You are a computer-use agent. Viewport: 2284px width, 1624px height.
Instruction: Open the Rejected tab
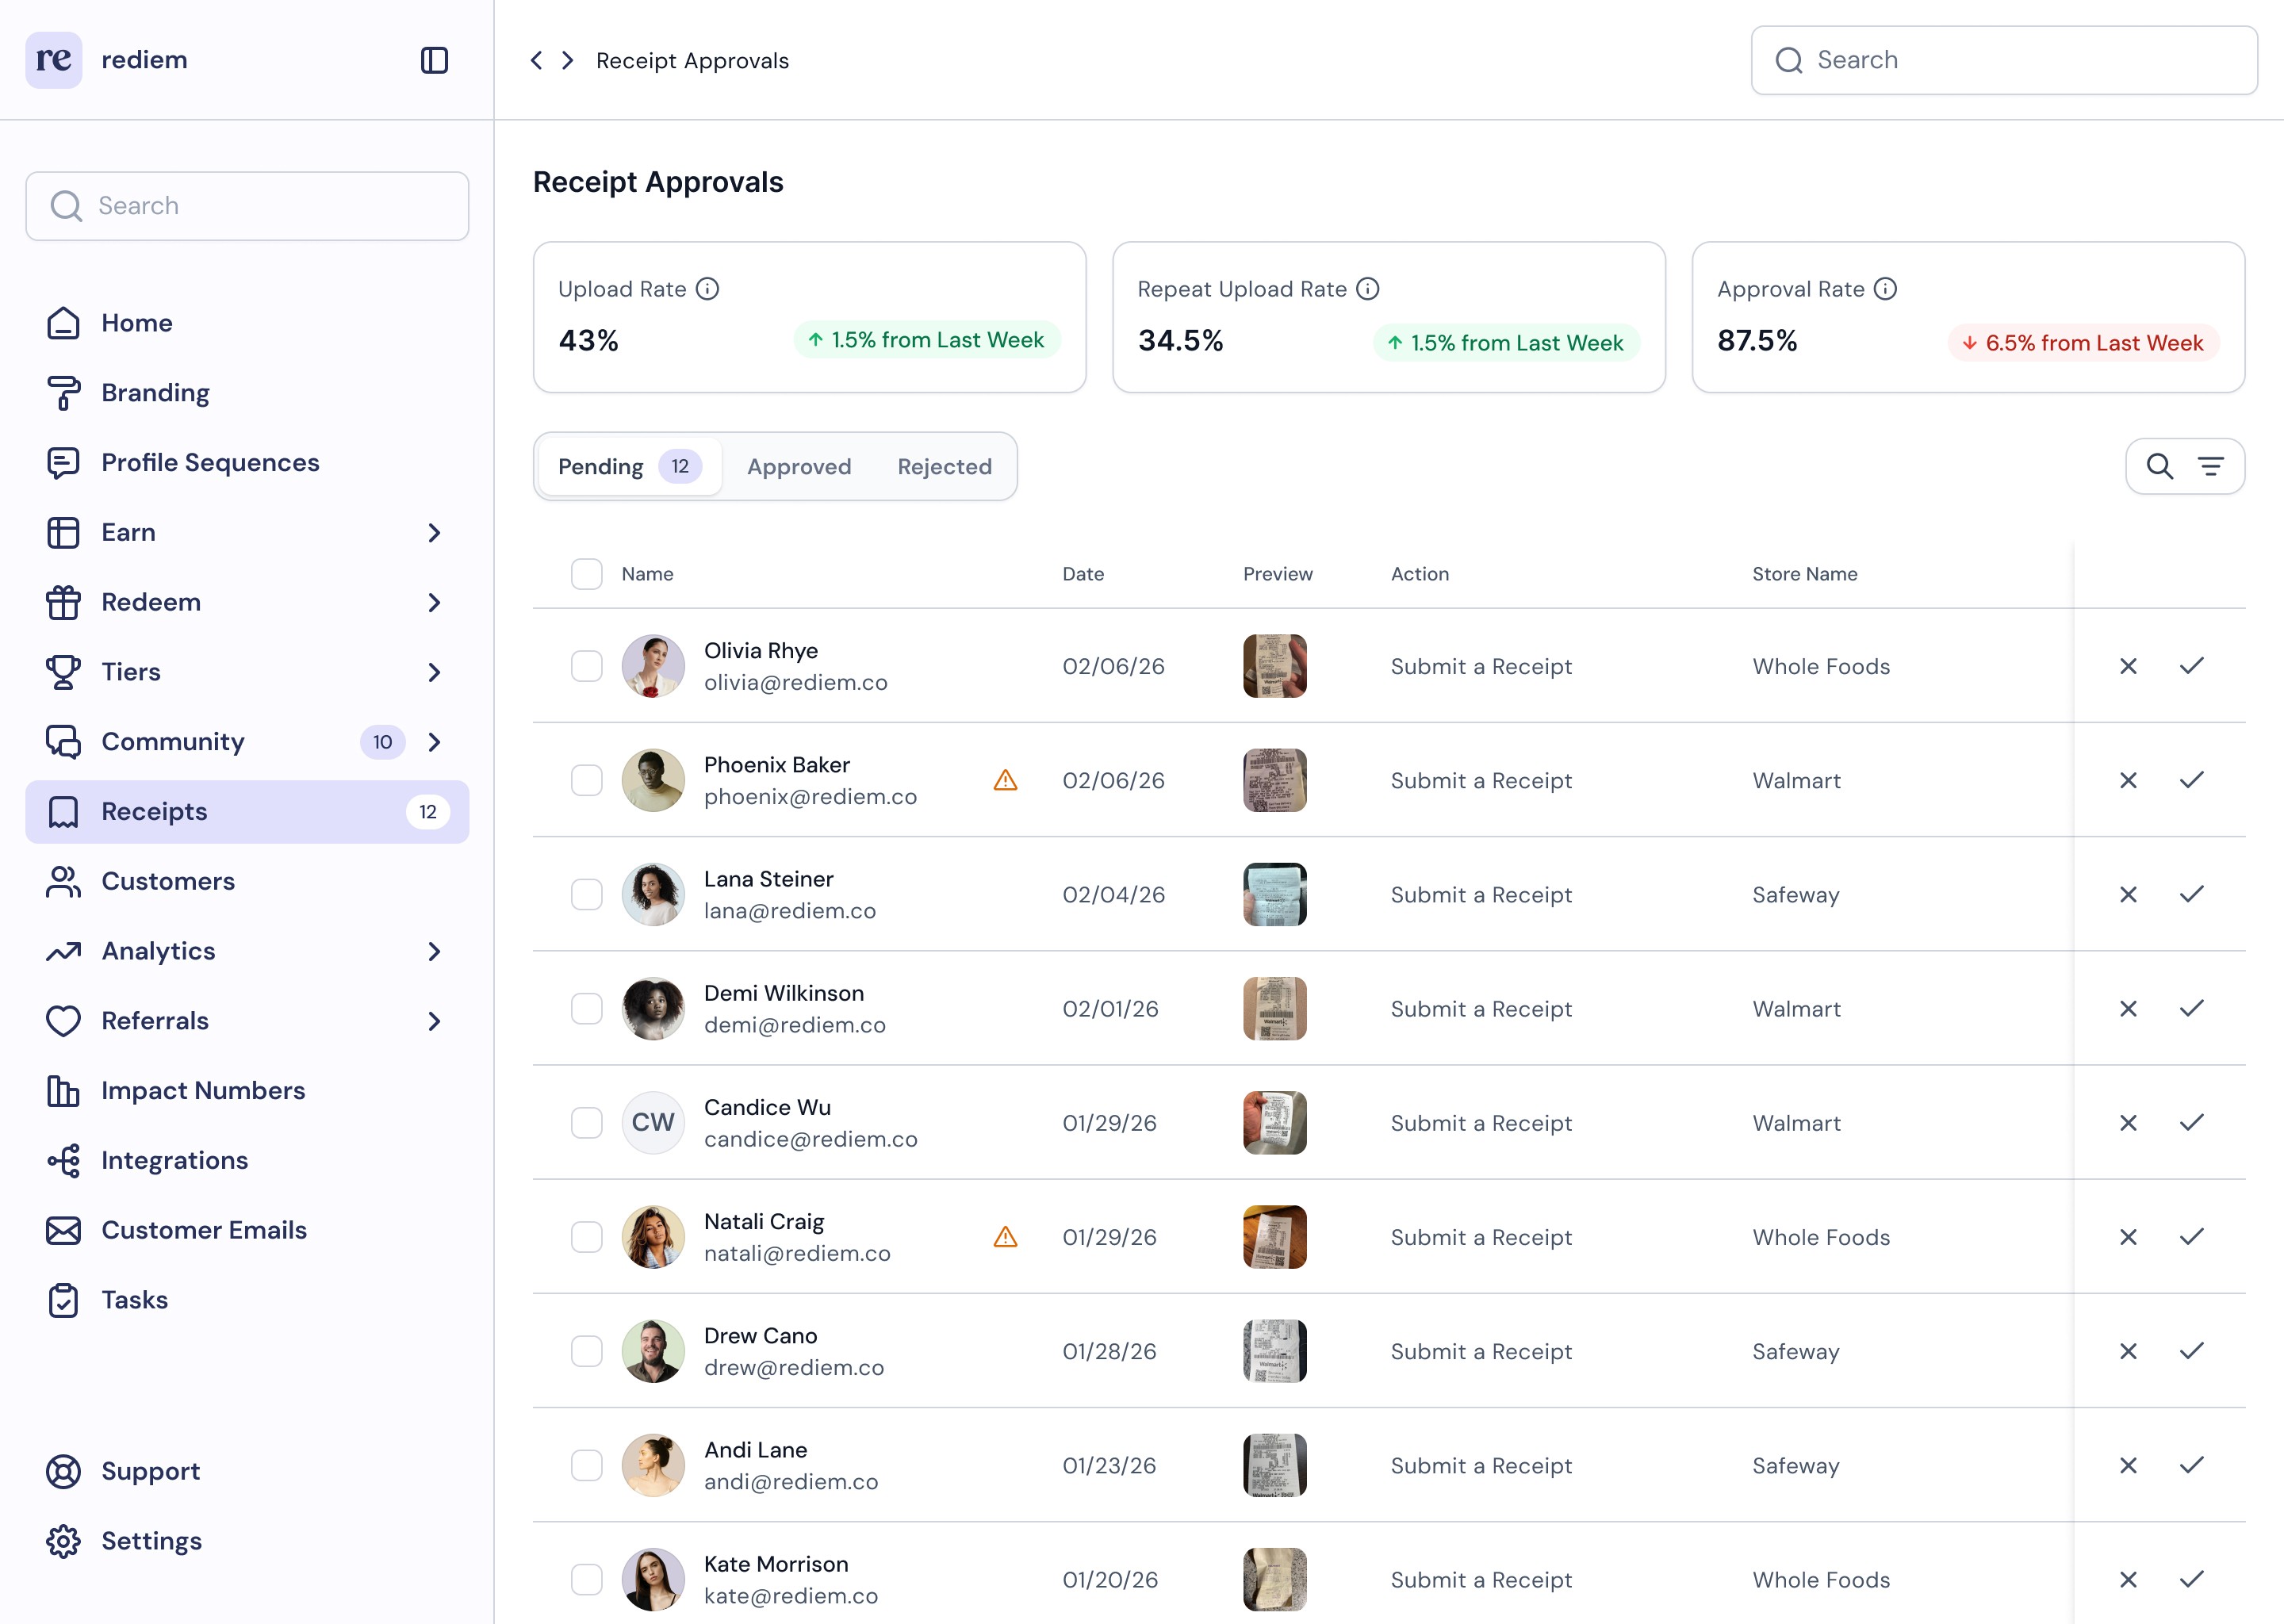pos(944,466)
